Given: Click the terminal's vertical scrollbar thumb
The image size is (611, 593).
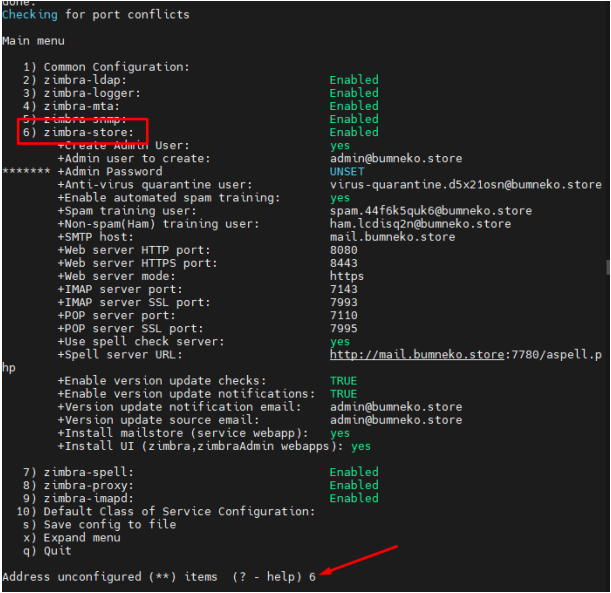Looking at the screenshot, I should point(607,268).
